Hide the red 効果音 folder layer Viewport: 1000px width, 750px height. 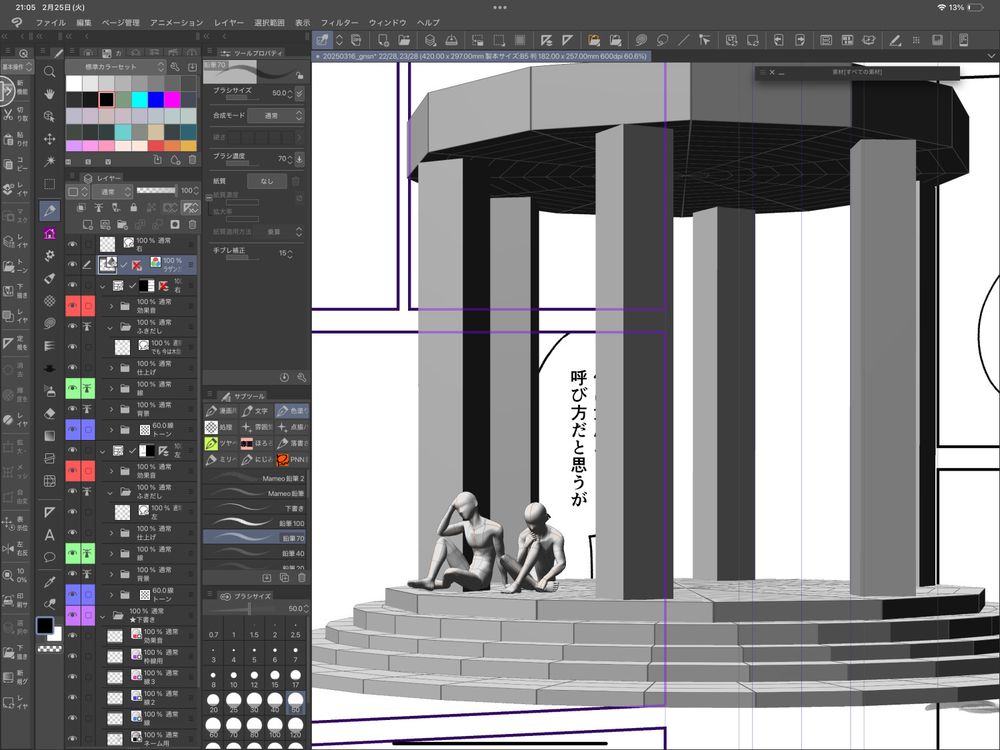click(x=72, y=304)
